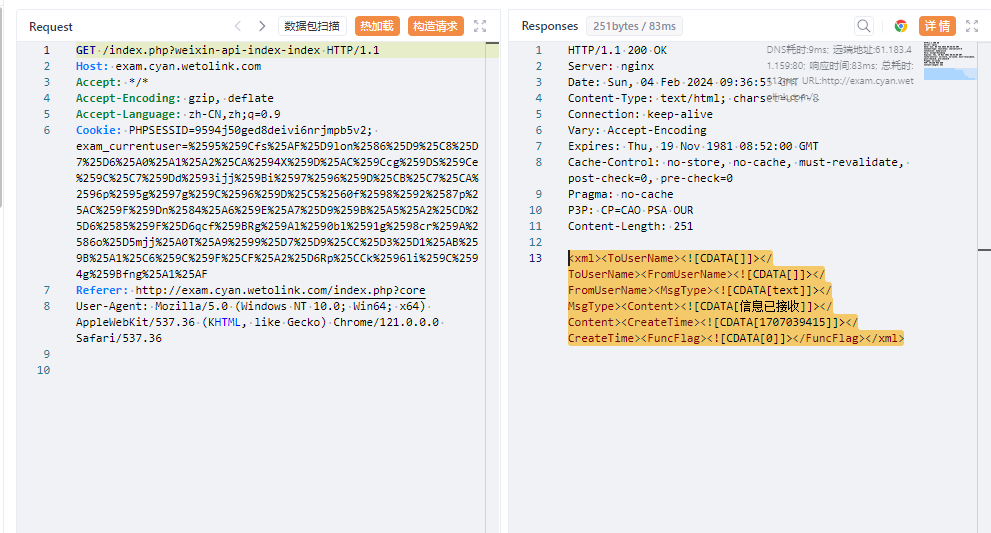Click the Safari/537.36 line in User-Agent

coord(119,338)
